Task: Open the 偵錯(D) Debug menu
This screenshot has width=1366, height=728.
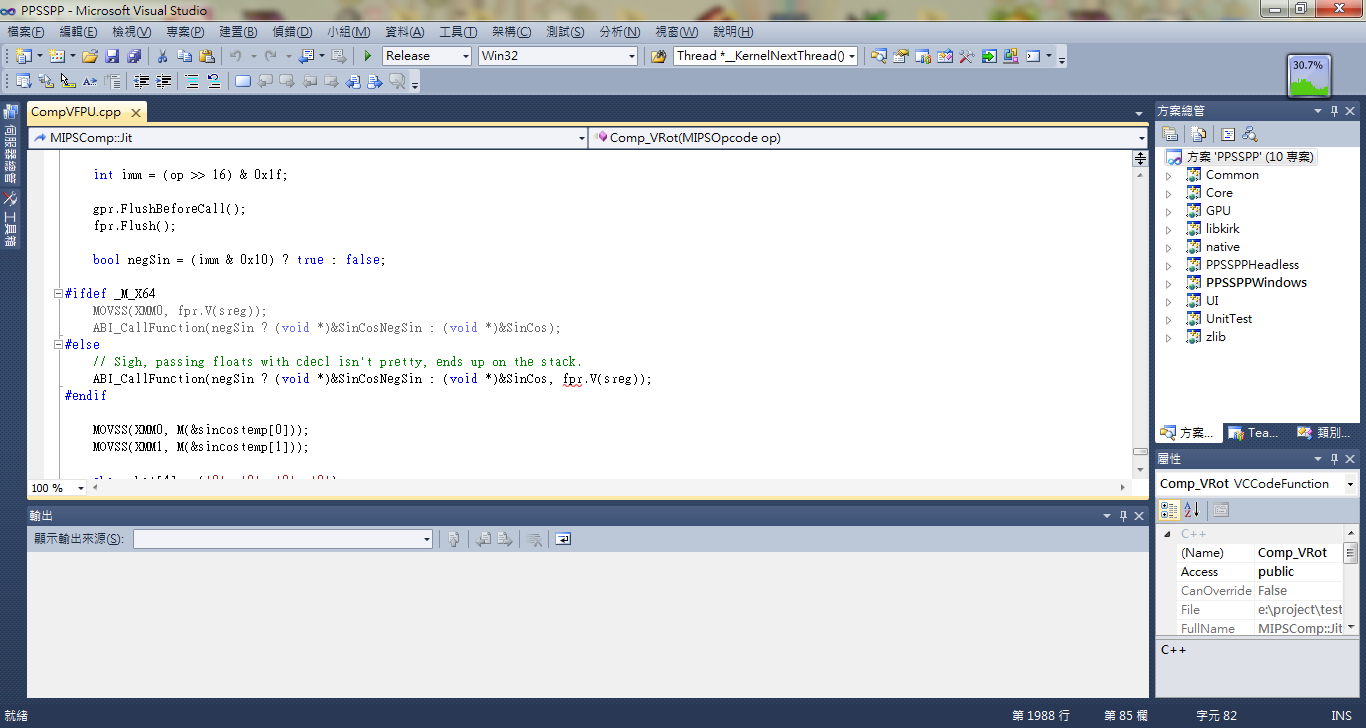Action: tap(292, 32)
